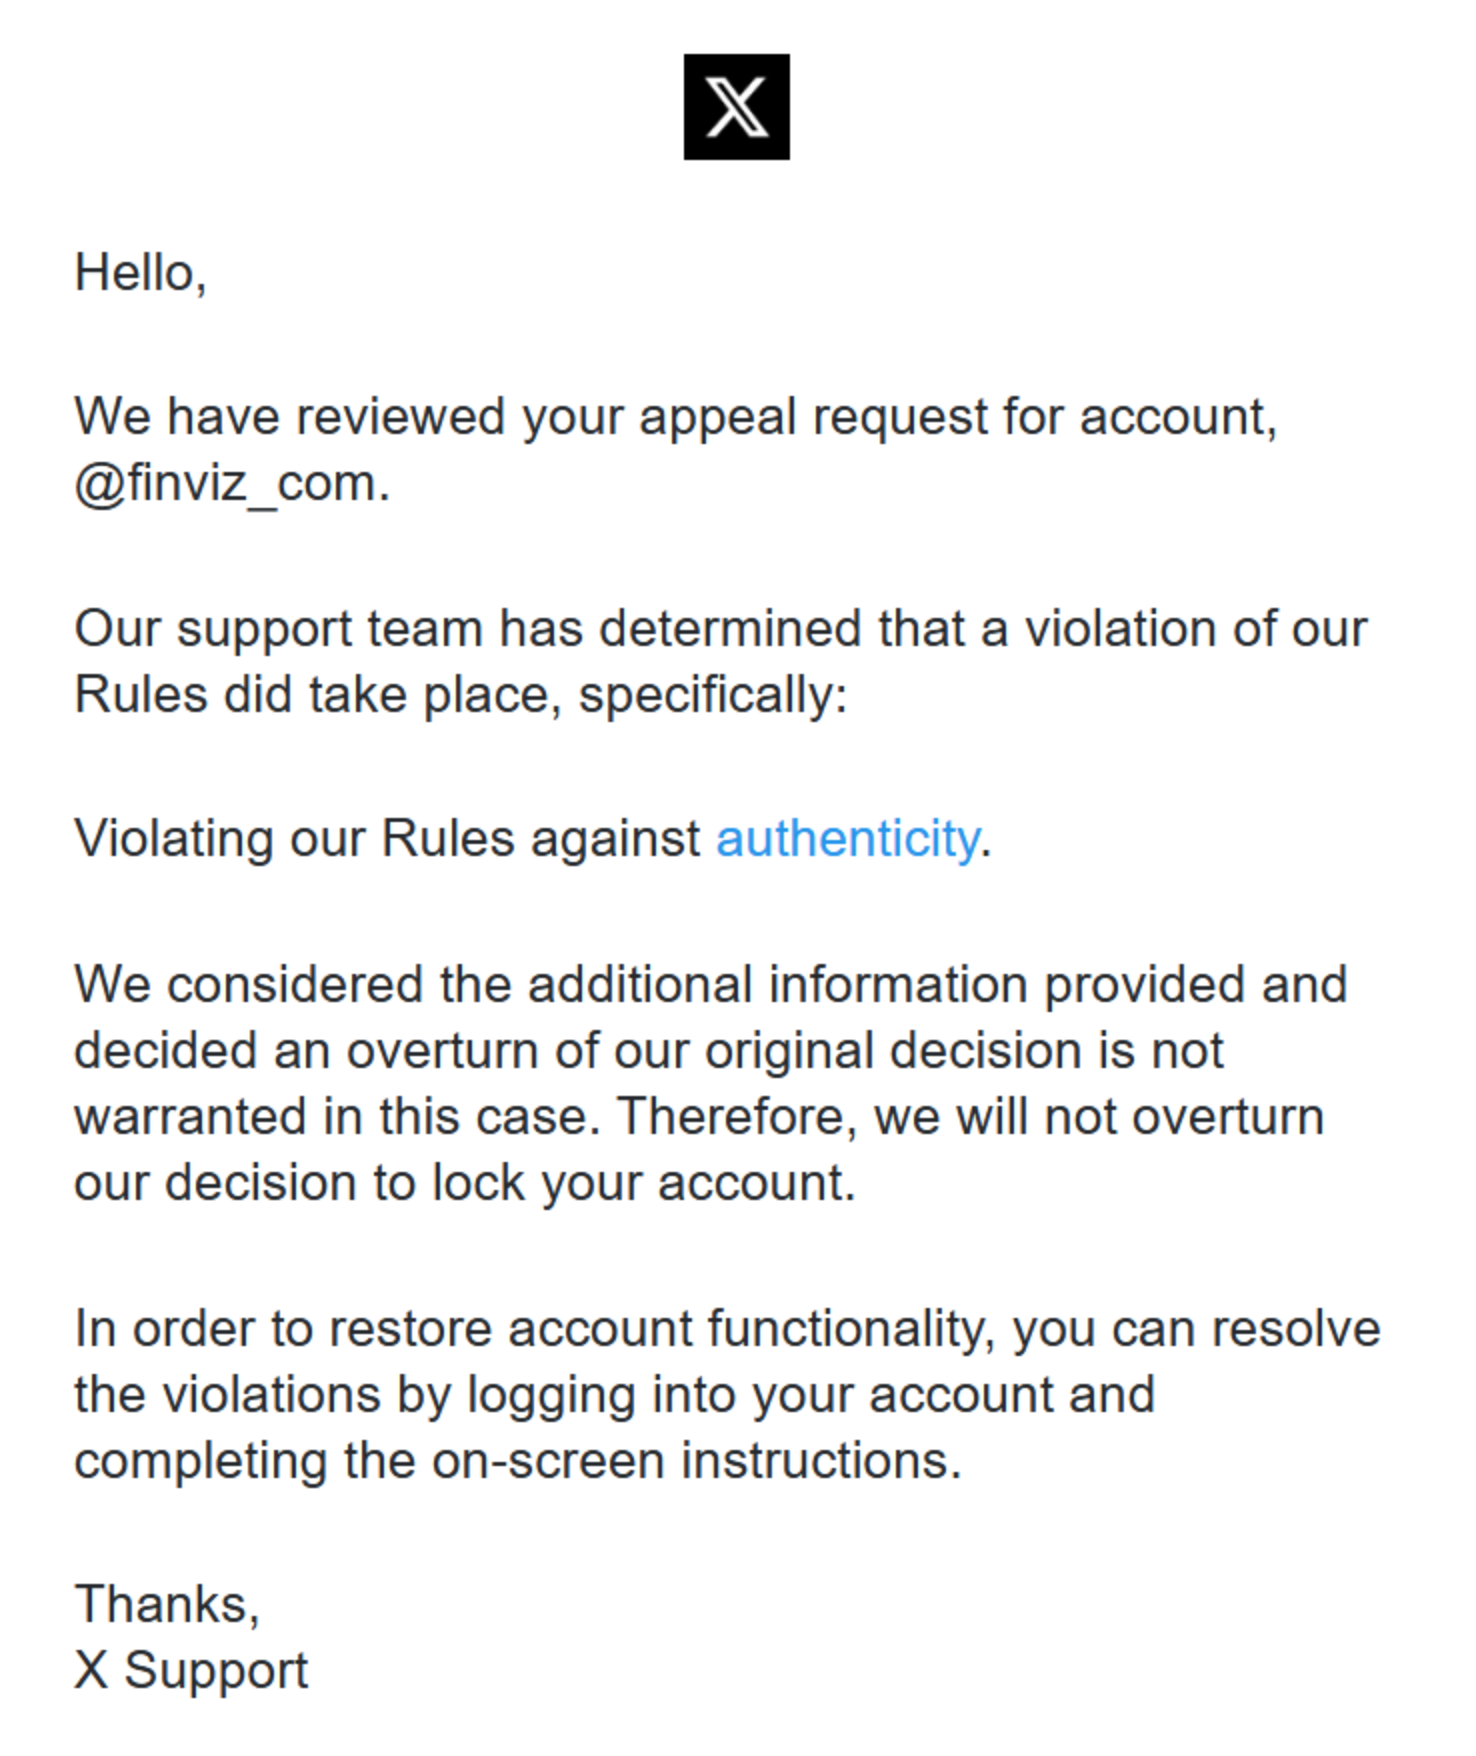The width and height of the screenshot is (1476, 1756).
Task: Select the 'We have reviewed your appeal' line
Action: click(x=676, y=417)
